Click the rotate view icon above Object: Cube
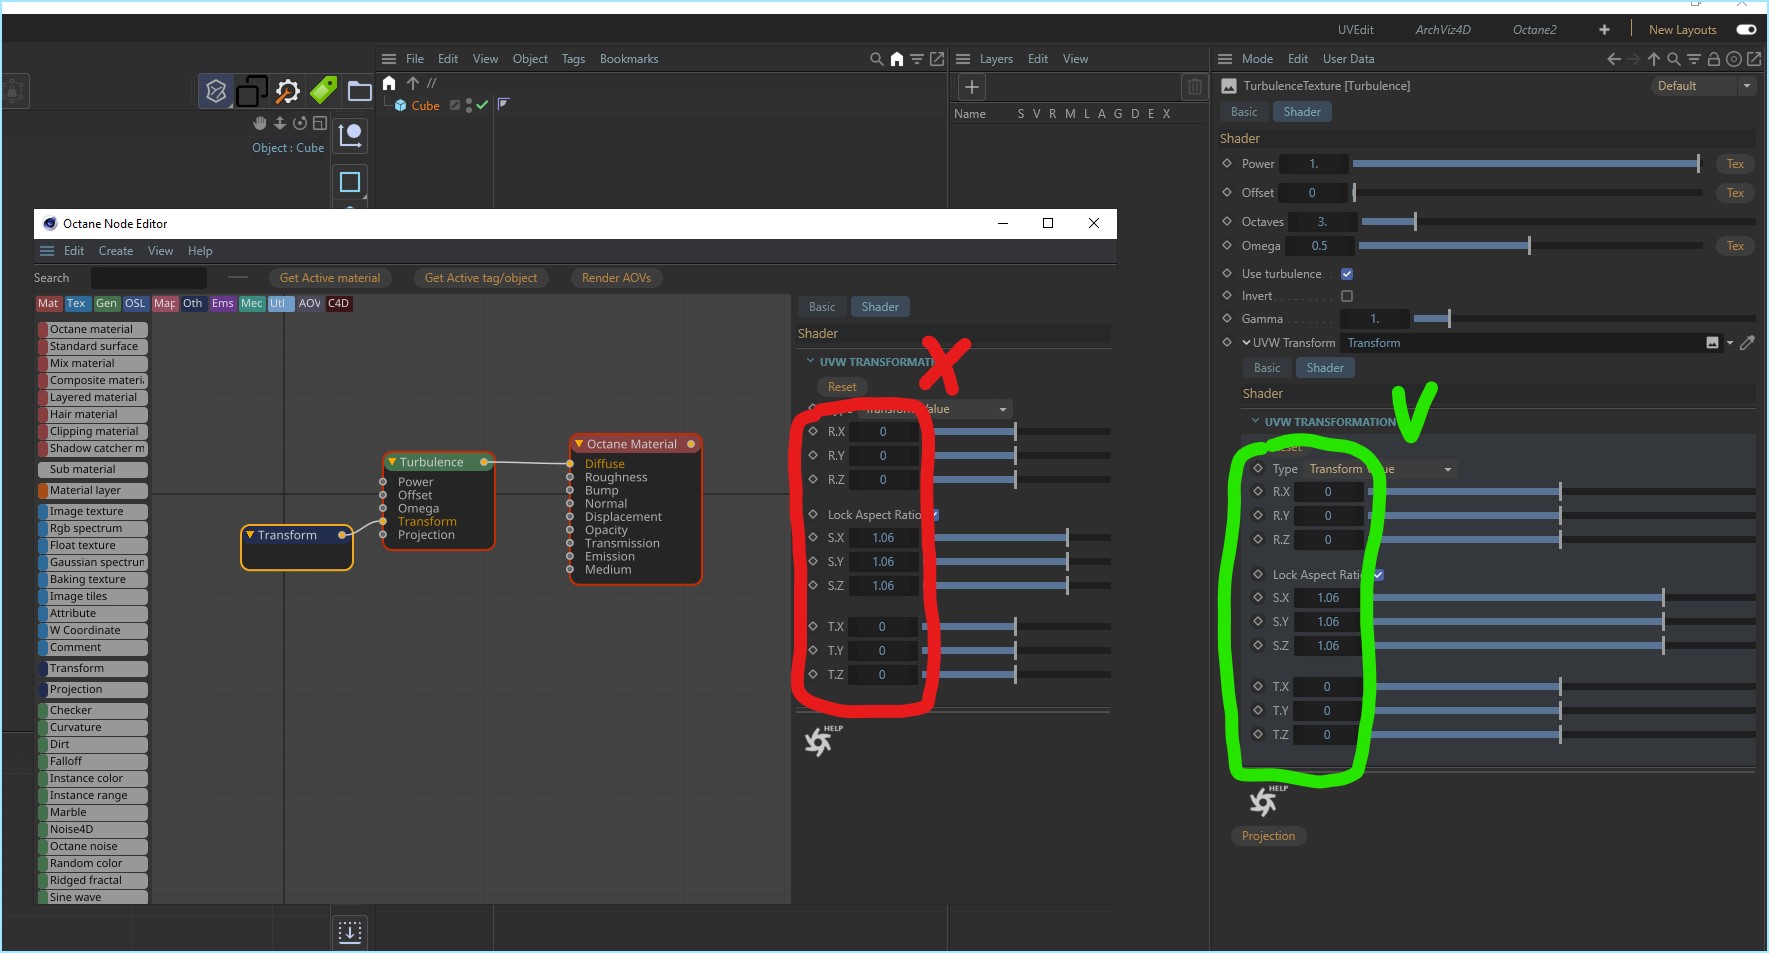This screenshot has height=953, width=1769. tap(300, 123)
